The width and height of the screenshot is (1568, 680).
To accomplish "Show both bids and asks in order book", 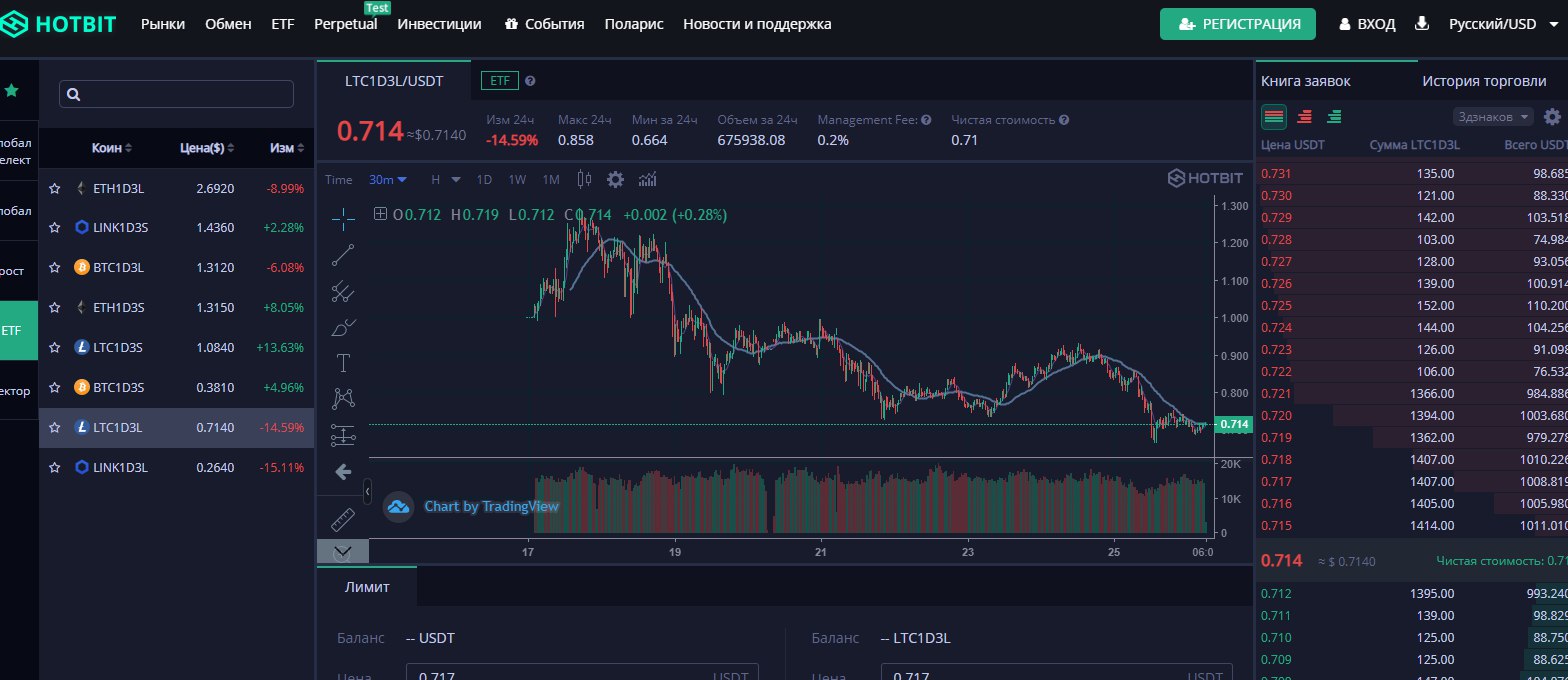I will point(1273,117).
